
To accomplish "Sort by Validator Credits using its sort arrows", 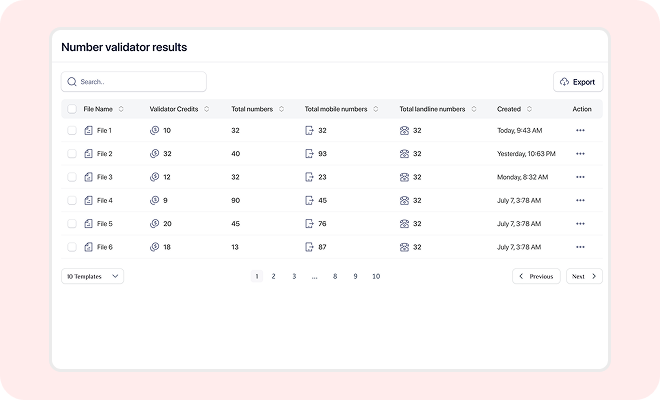I will [x=207, y=109].
